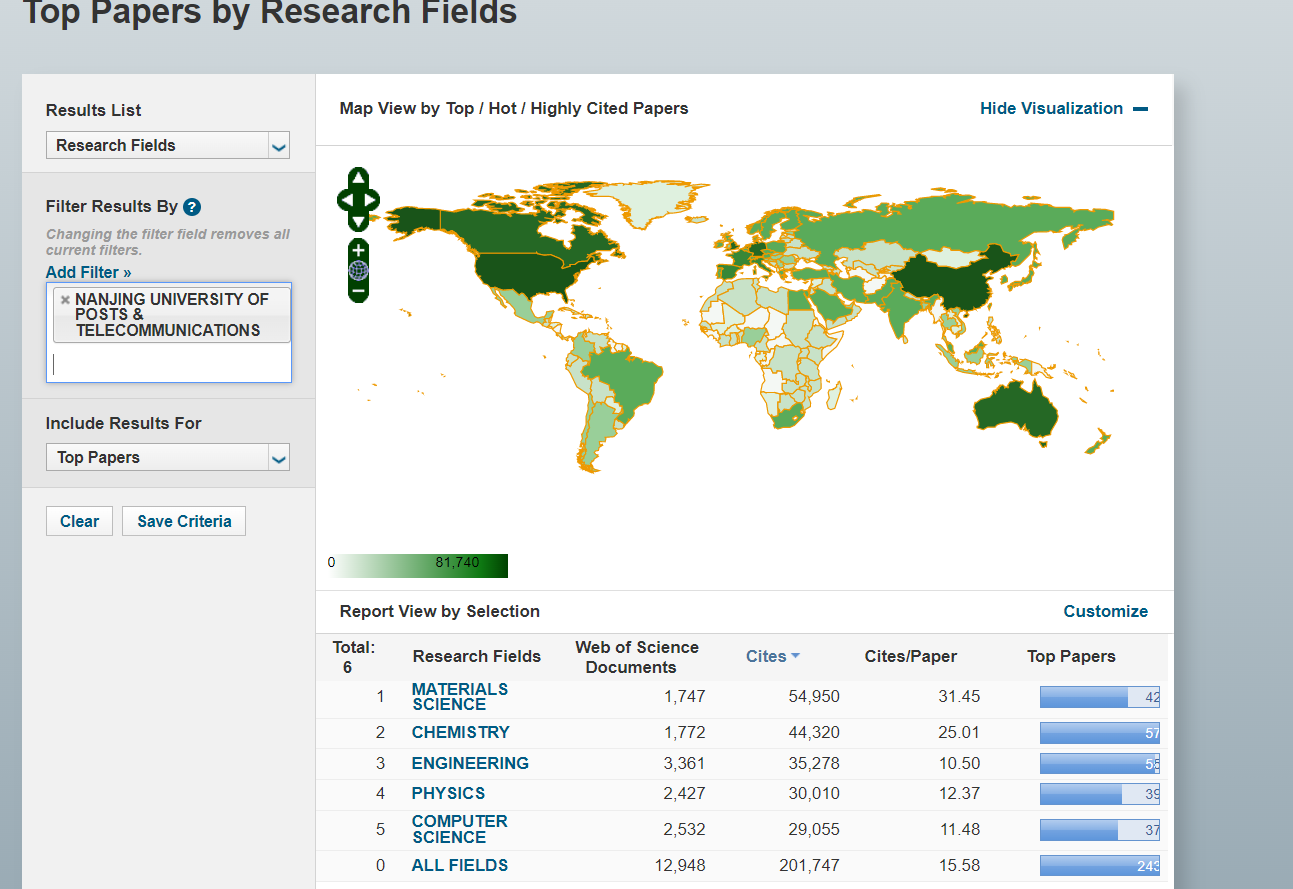This screenshot has width=1293, height=889.
Task: Open the Research Fields results list dropdown
Action: [168, 145]
